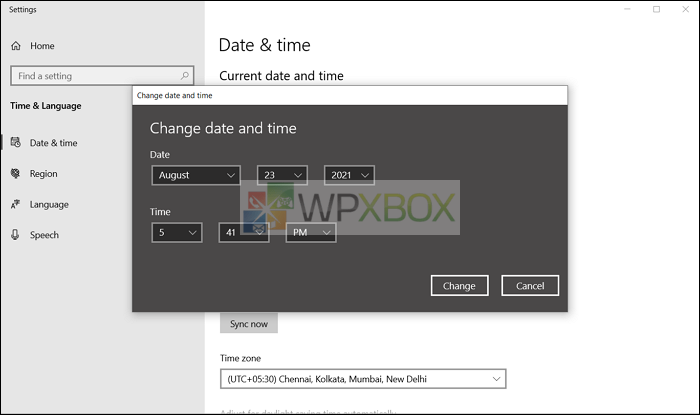Click the Time zone label

[240, 358]
